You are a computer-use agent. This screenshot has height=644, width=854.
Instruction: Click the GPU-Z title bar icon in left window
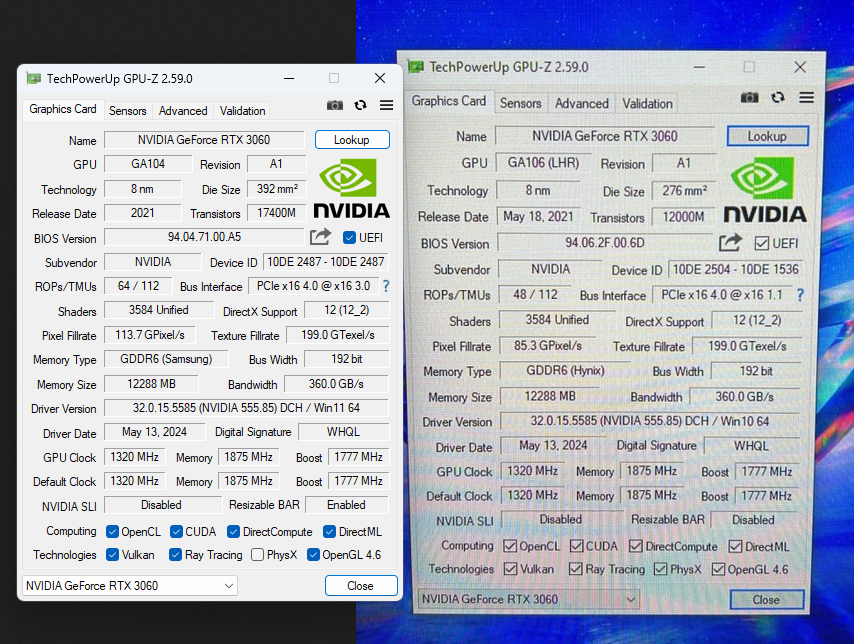click(34, 78)
